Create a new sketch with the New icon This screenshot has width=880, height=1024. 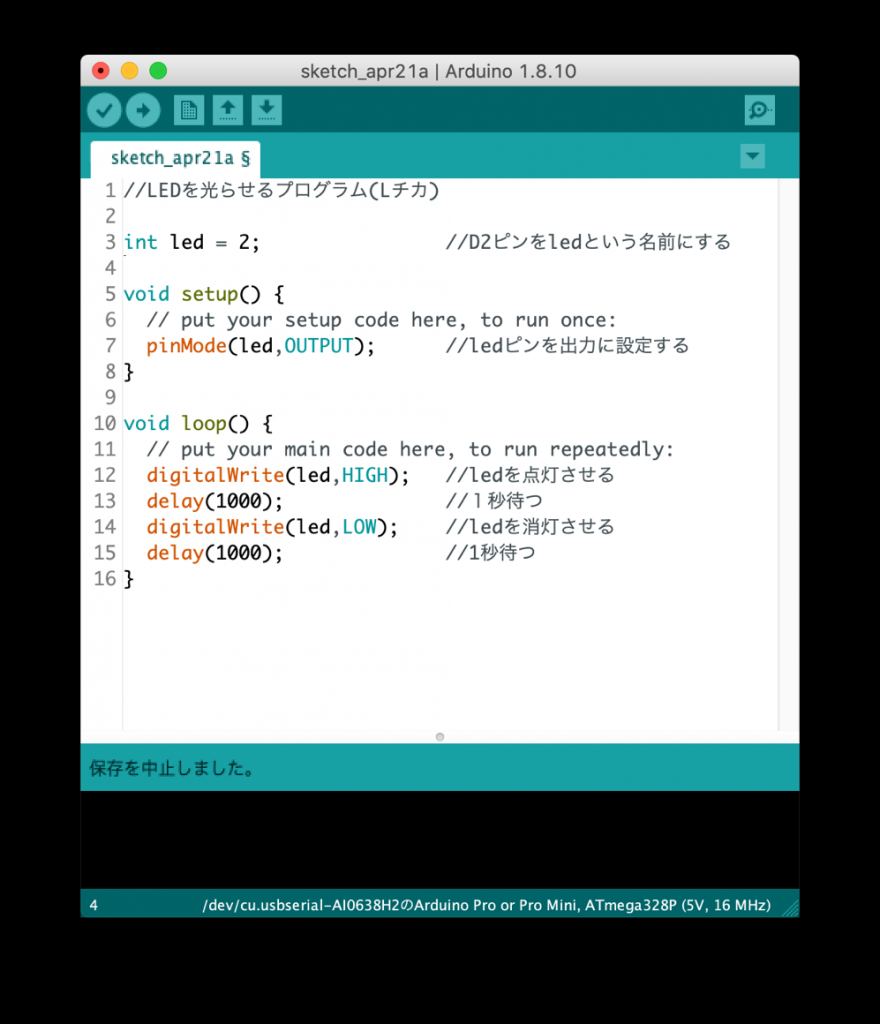coord(189,110)
